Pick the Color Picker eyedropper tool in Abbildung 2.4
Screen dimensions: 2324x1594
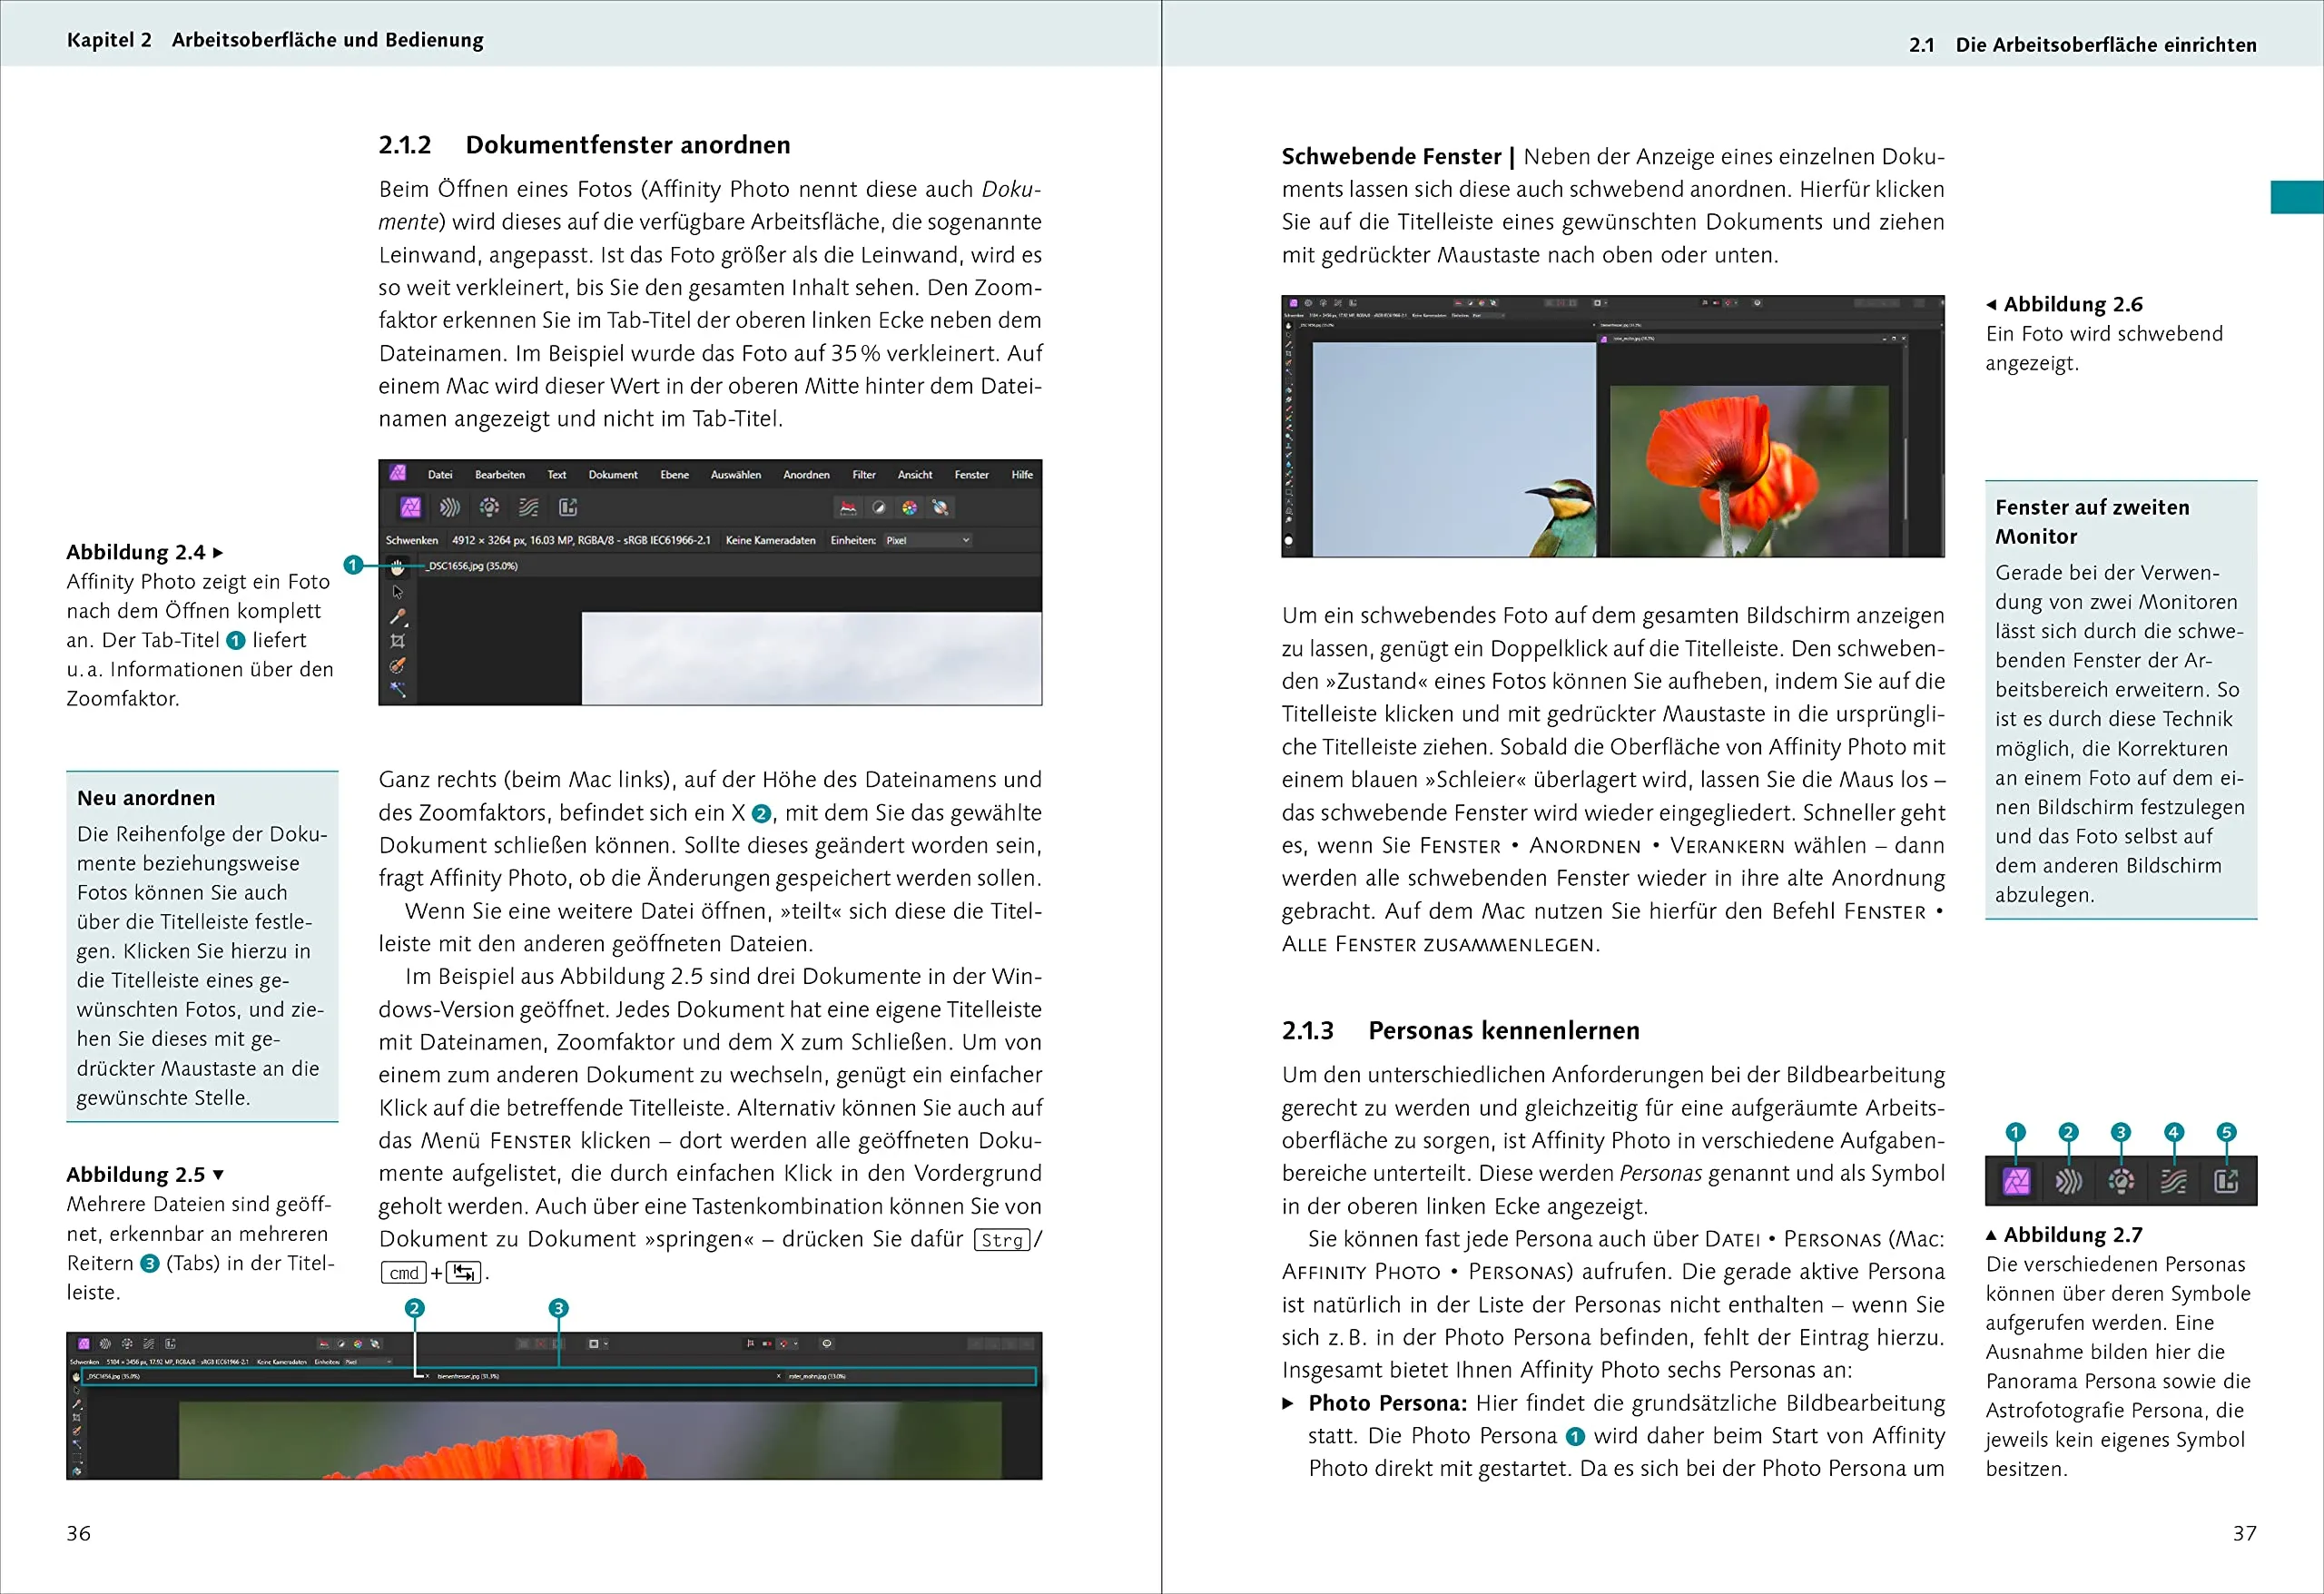[x=397, y=617]
